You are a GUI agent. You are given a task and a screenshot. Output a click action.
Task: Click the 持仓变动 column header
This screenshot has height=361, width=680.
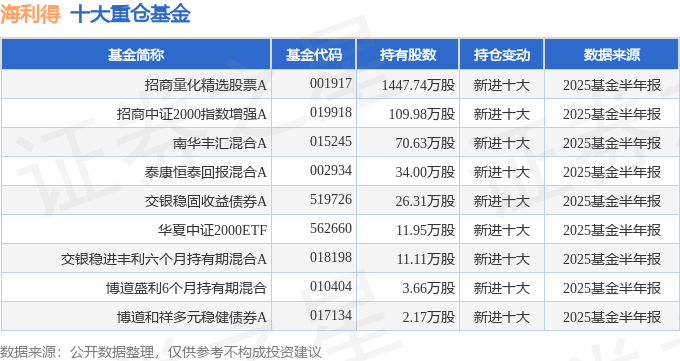tap(502, 55)
